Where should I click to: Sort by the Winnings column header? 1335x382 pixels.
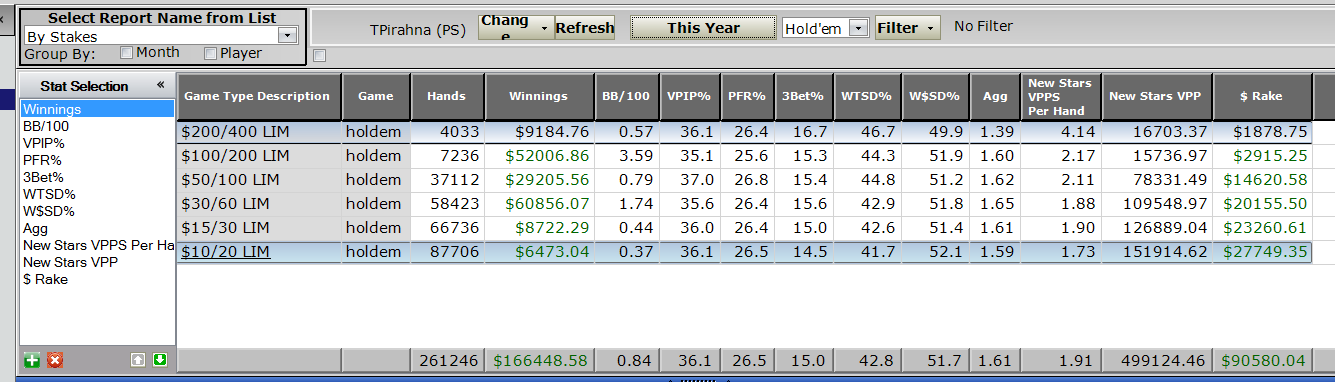point(538,96)
